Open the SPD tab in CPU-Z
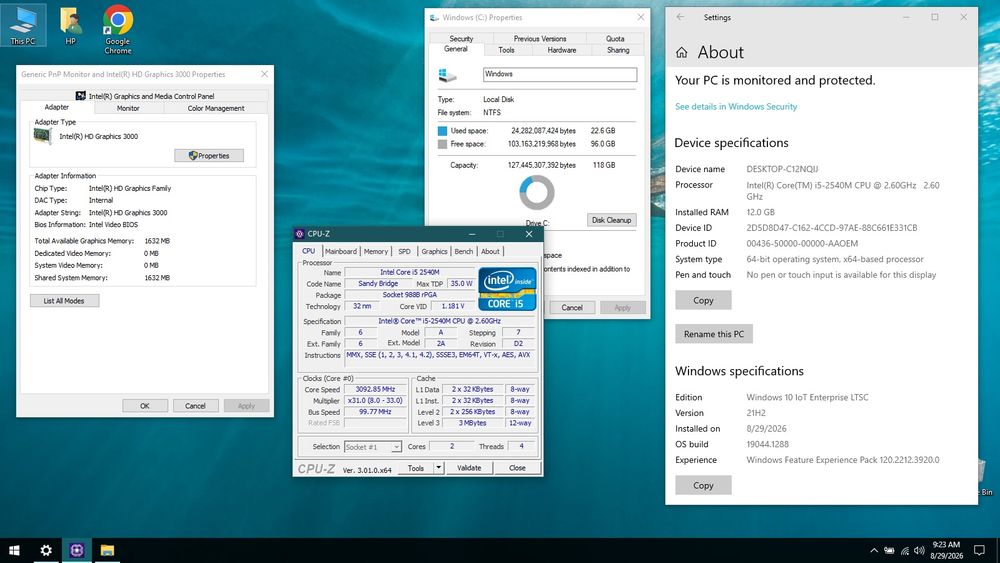Viewport: 1000px width, 563px height. tap(404, 251)
